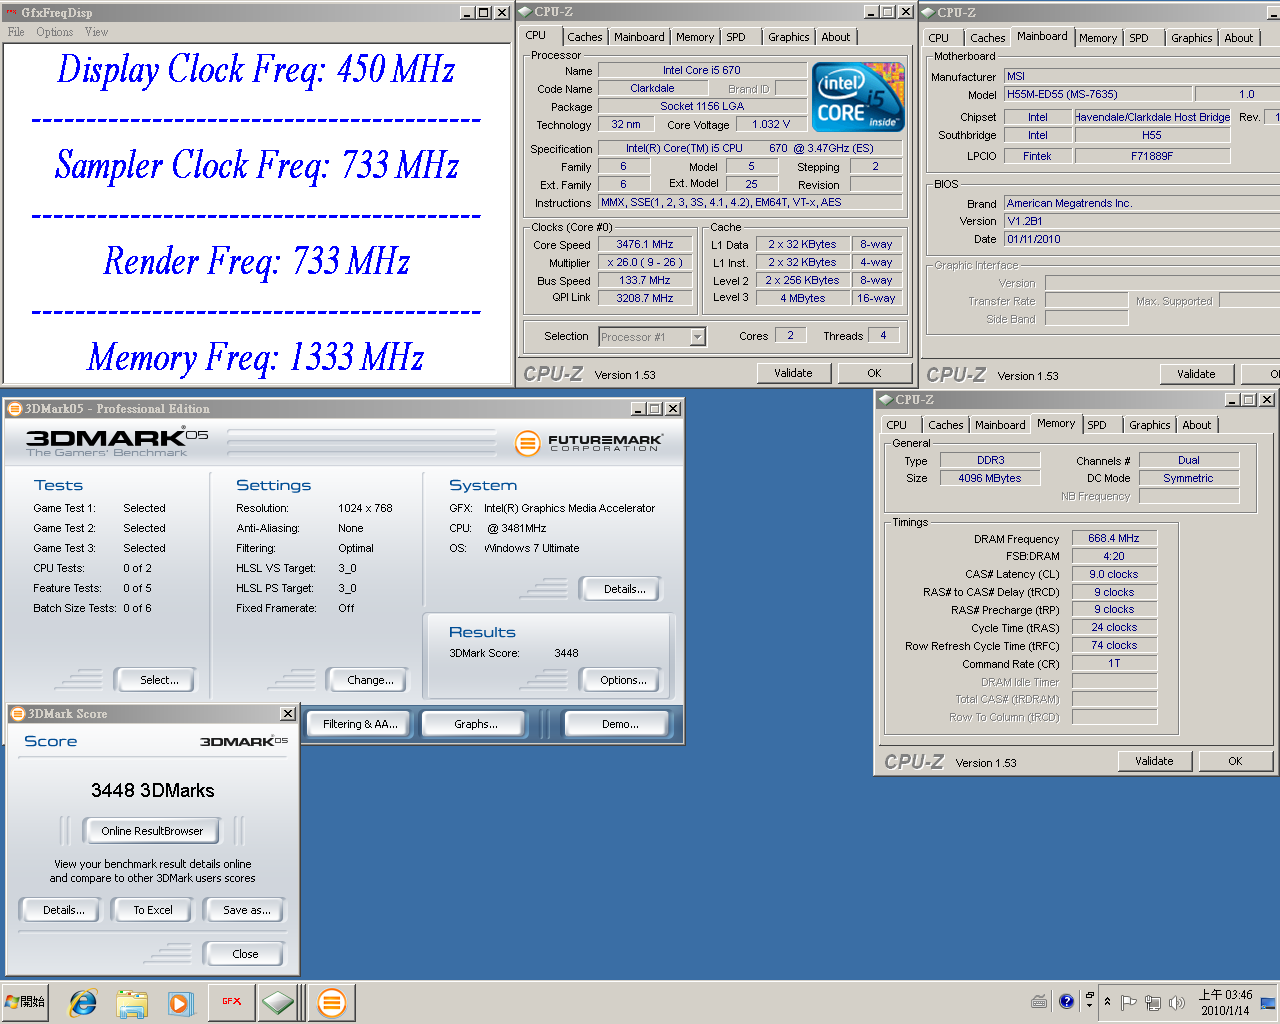Click the 3448 3DMarks score text
The width and height of the screenshot is (1280, 1024).
coord(153,790)
